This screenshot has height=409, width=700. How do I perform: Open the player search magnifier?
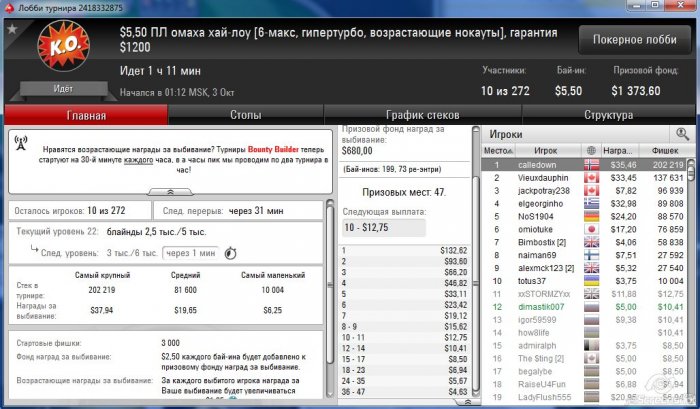[682, 134]
